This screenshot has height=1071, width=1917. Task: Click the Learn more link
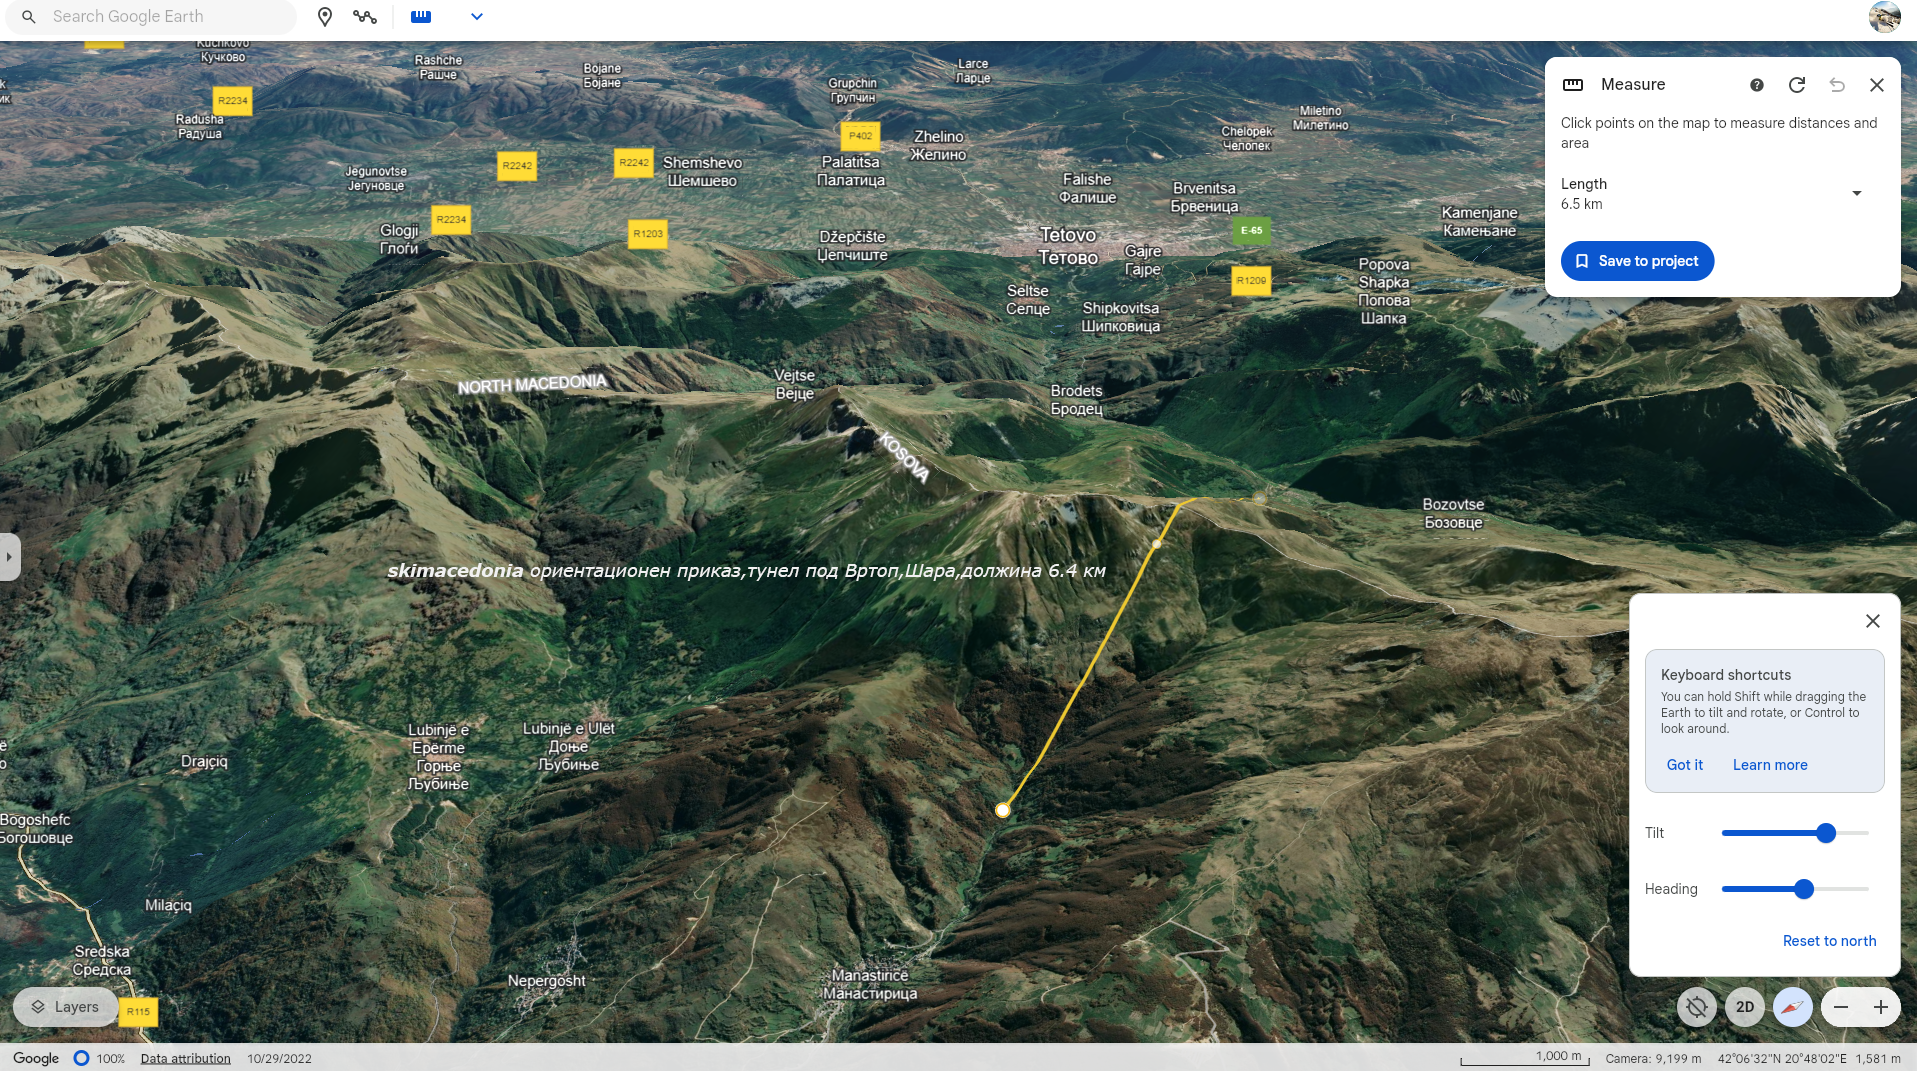(x=1770, y=765)
